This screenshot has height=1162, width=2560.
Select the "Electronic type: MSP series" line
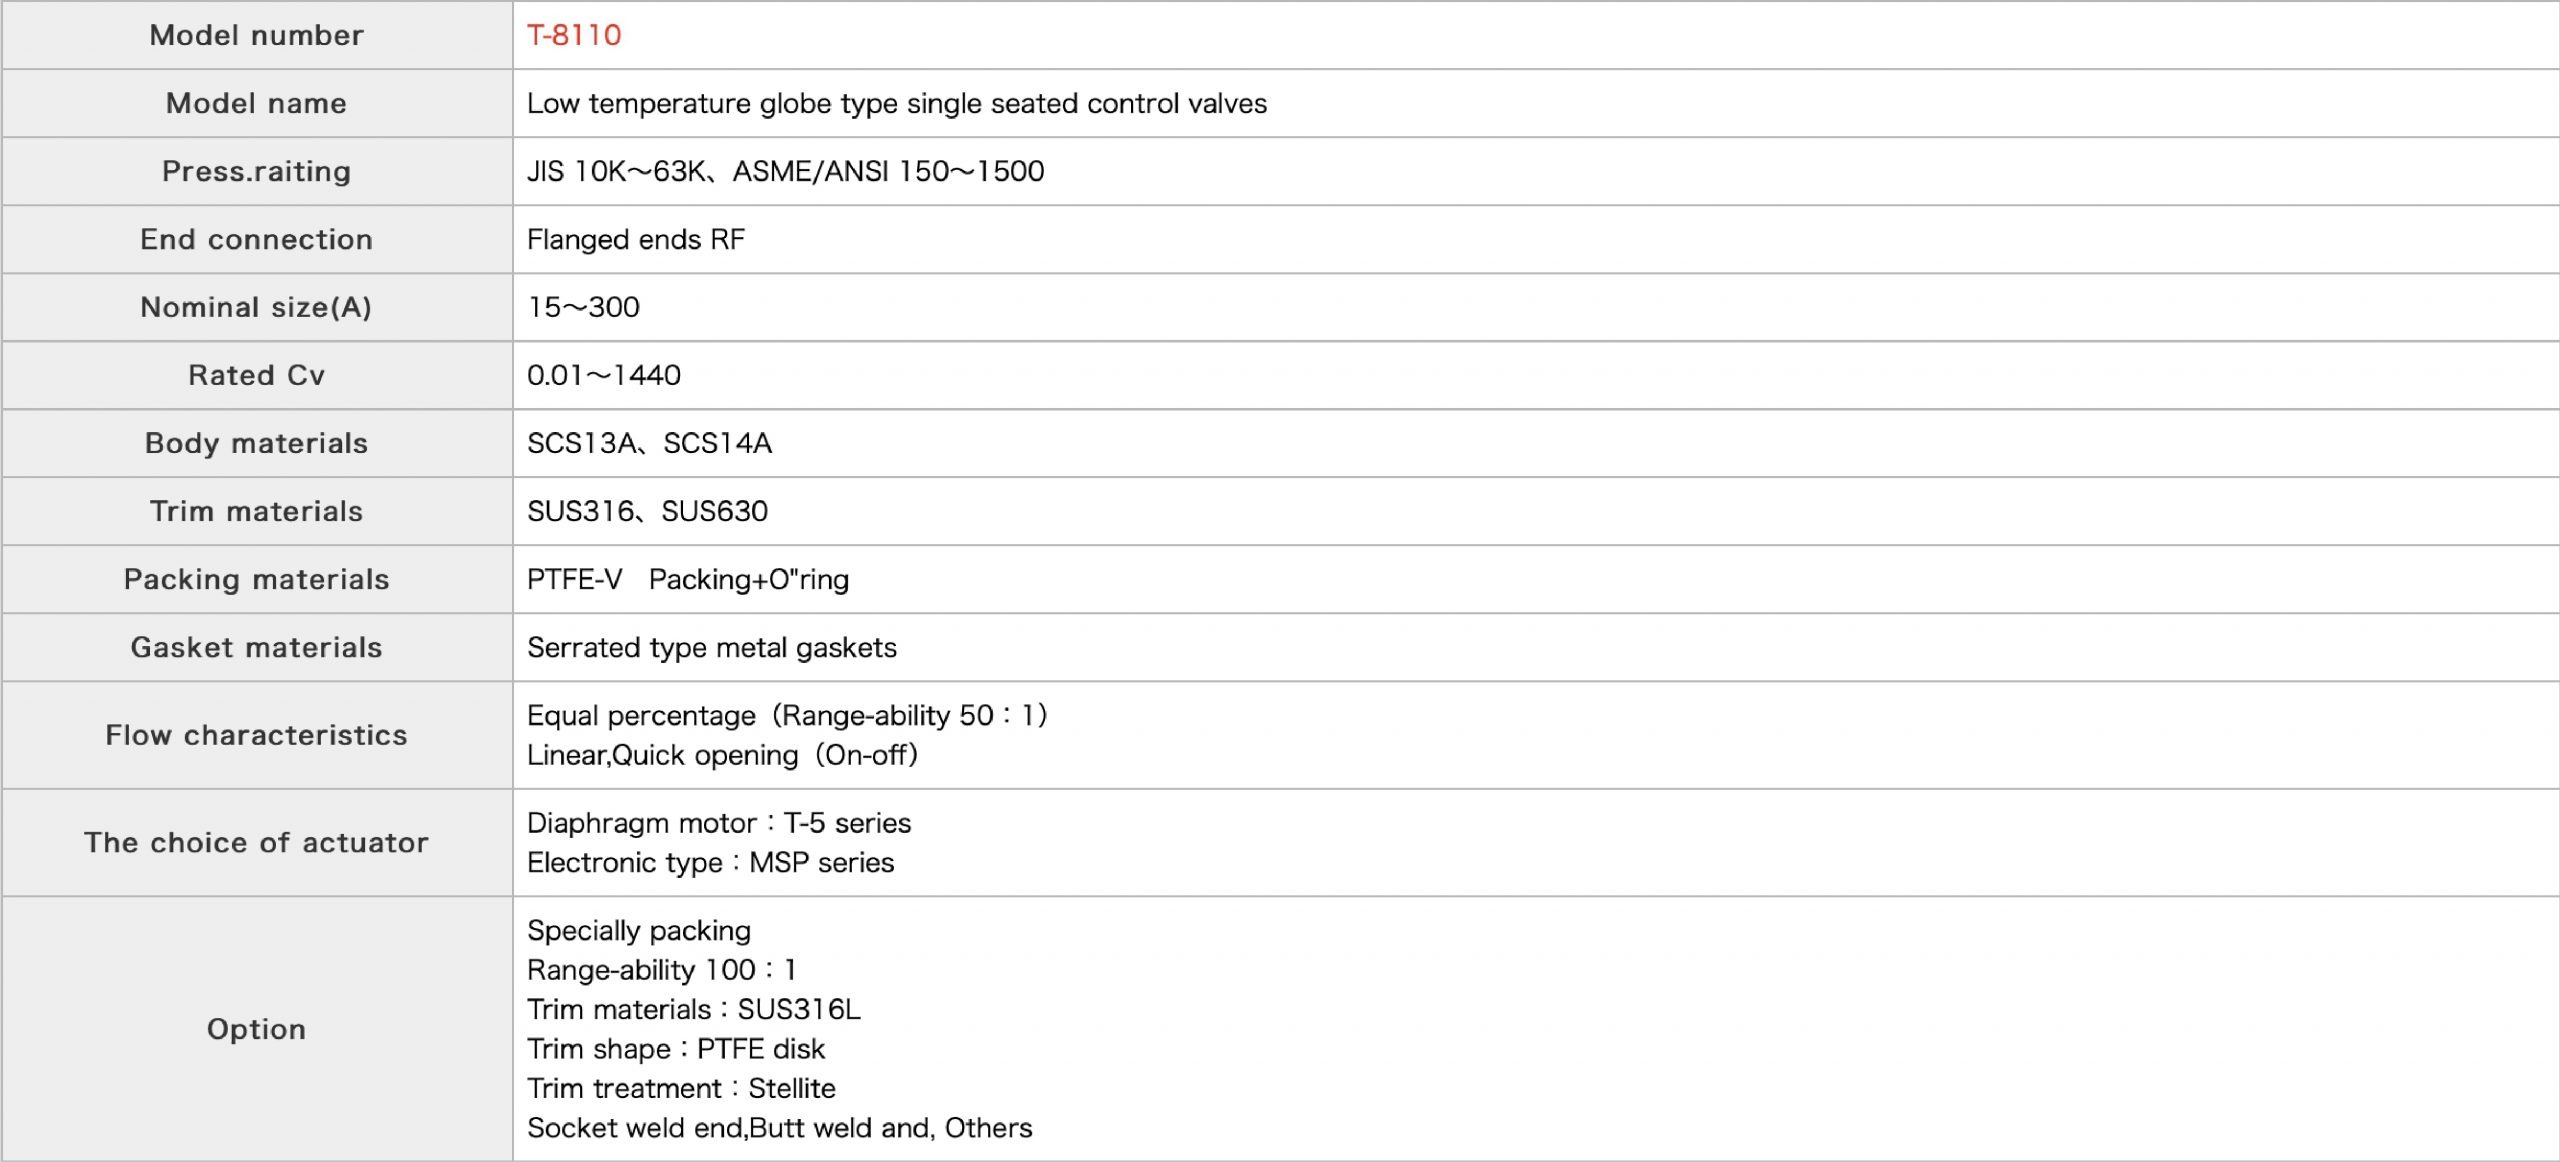(710, 862)
